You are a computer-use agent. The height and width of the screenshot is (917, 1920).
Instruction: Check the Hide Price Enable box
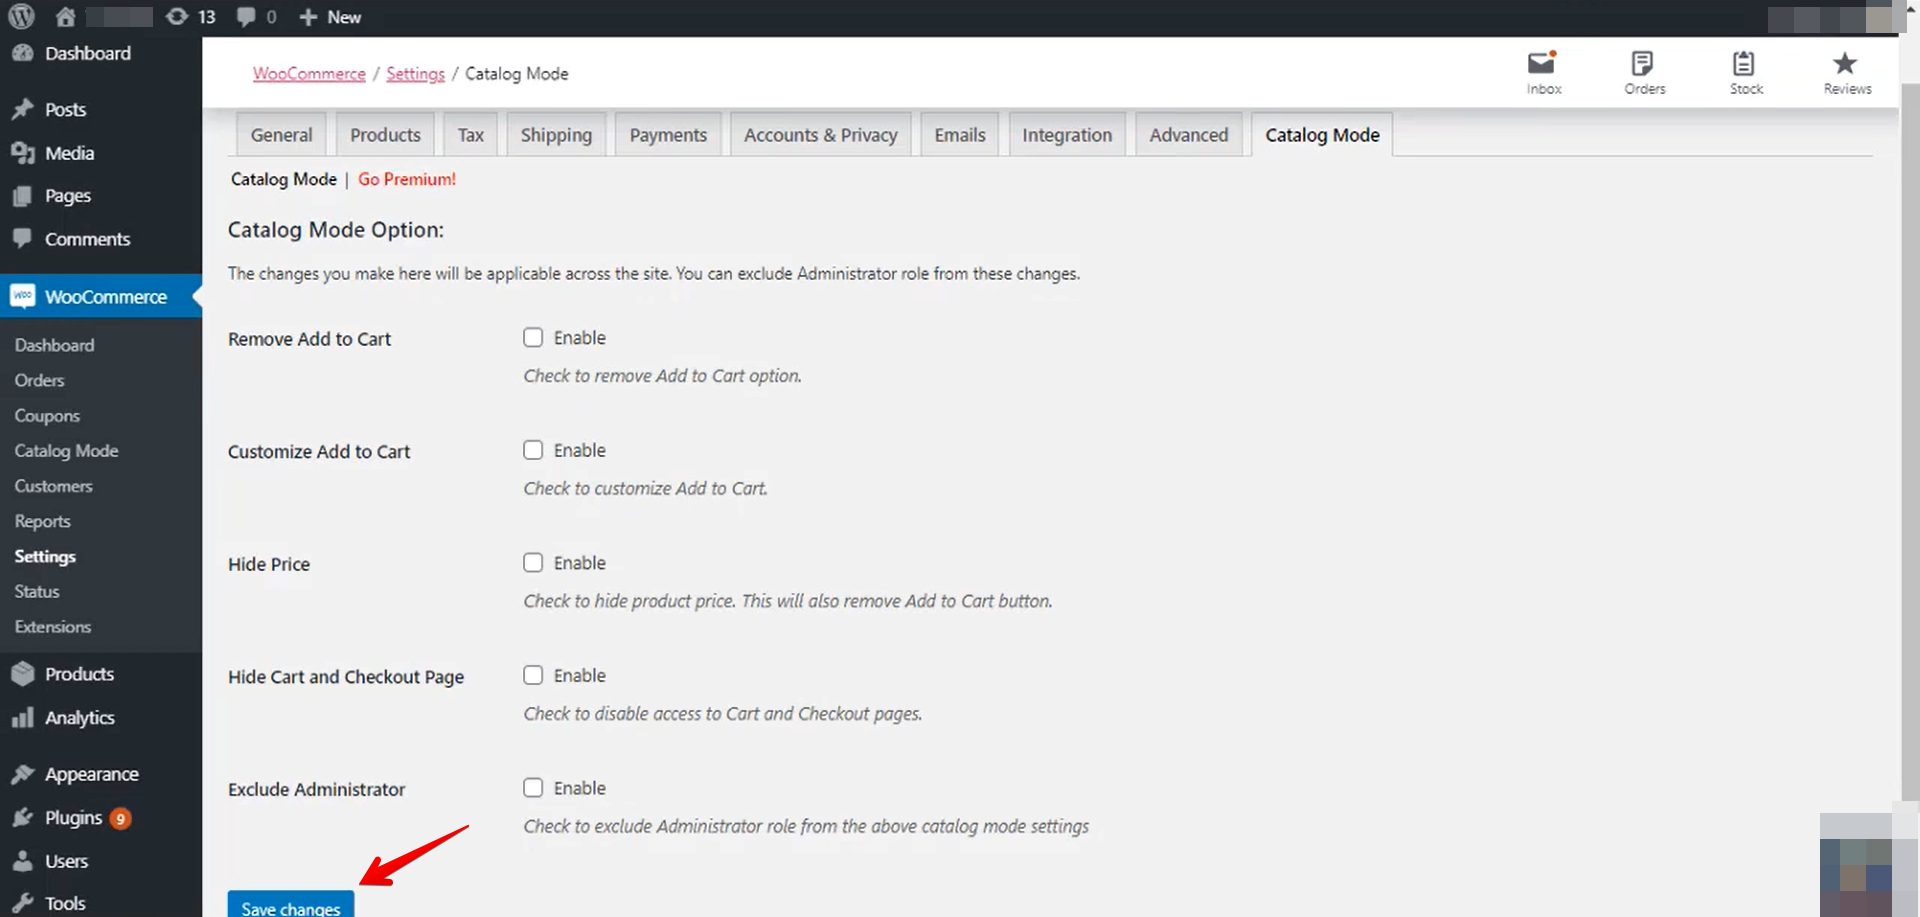coord(533,563)
